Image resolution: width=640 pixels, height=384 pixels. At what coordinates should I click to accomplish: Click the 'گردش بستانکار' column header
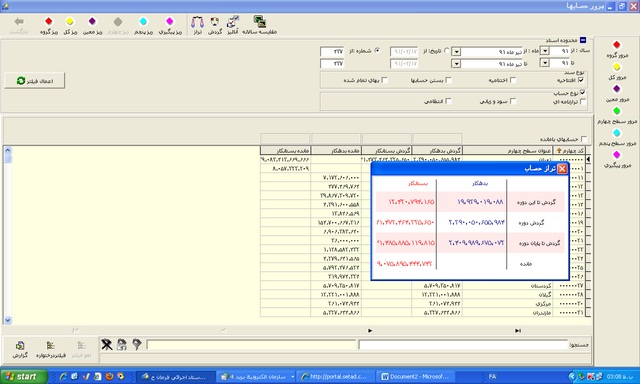click(387, 151)
